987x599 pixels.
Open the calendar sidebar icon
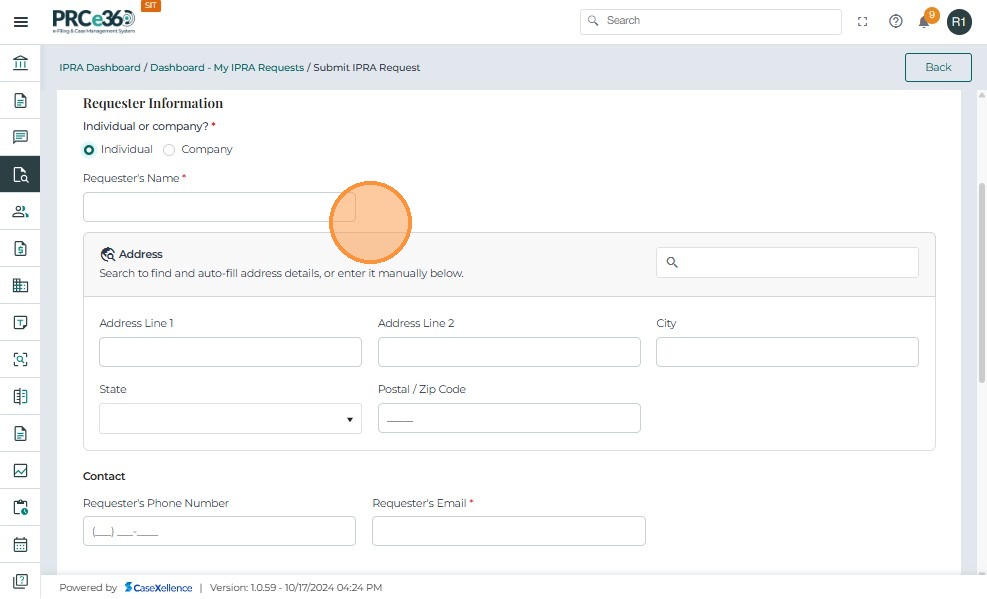(20, 545)
